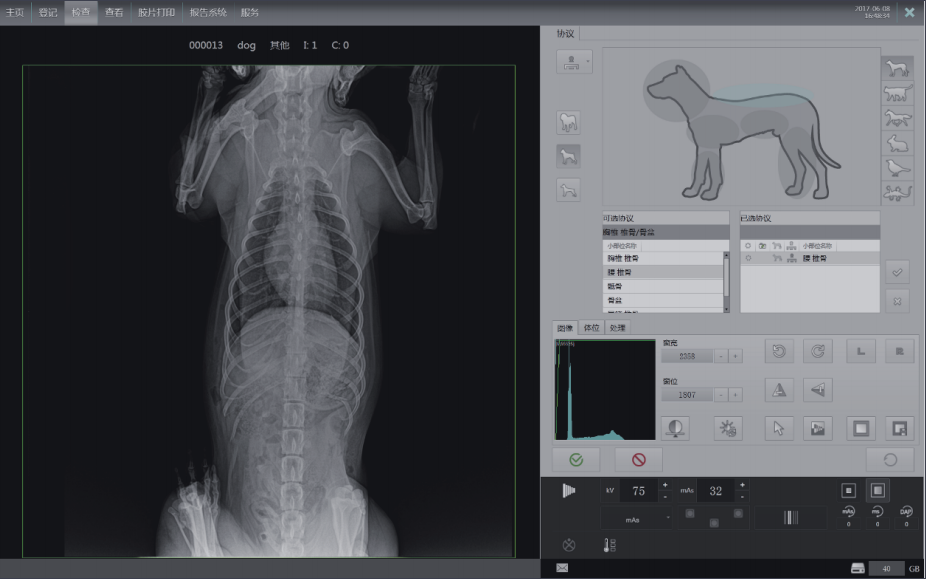
Task: Select the medium dog size option
Action: pos(568,156)
